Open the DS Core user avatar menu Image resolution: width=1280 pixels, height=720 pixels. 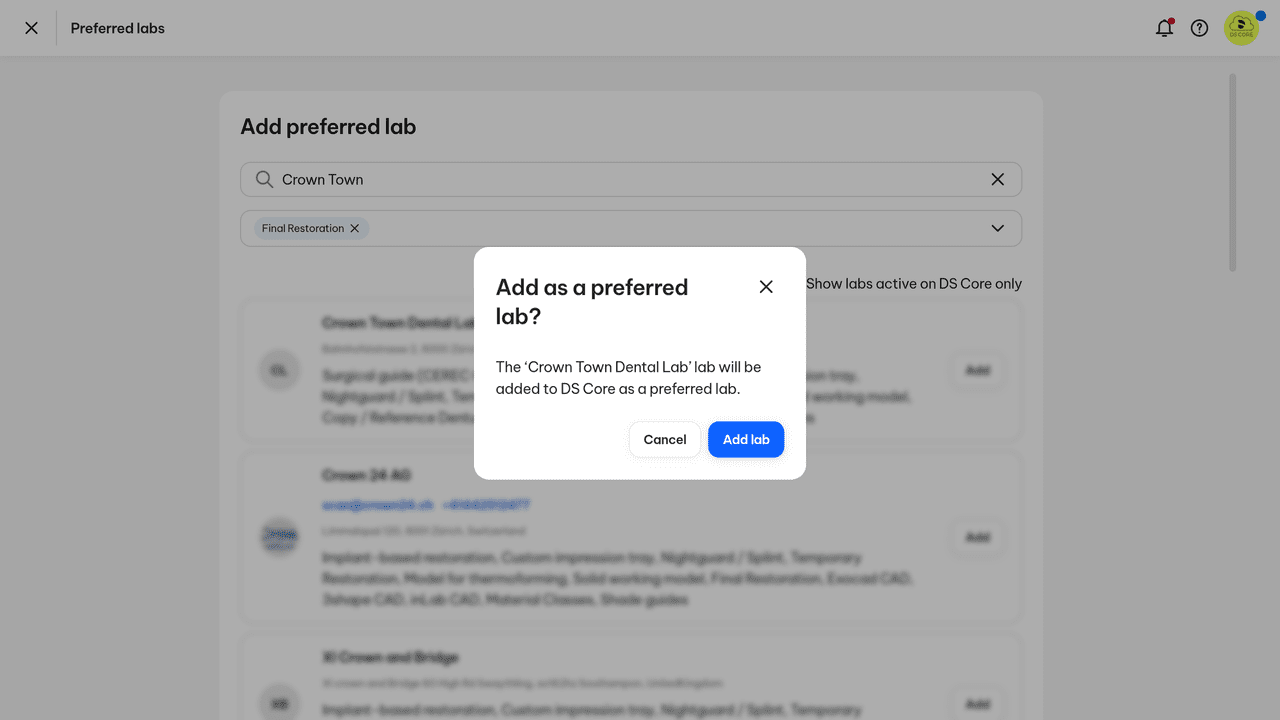1241,28
